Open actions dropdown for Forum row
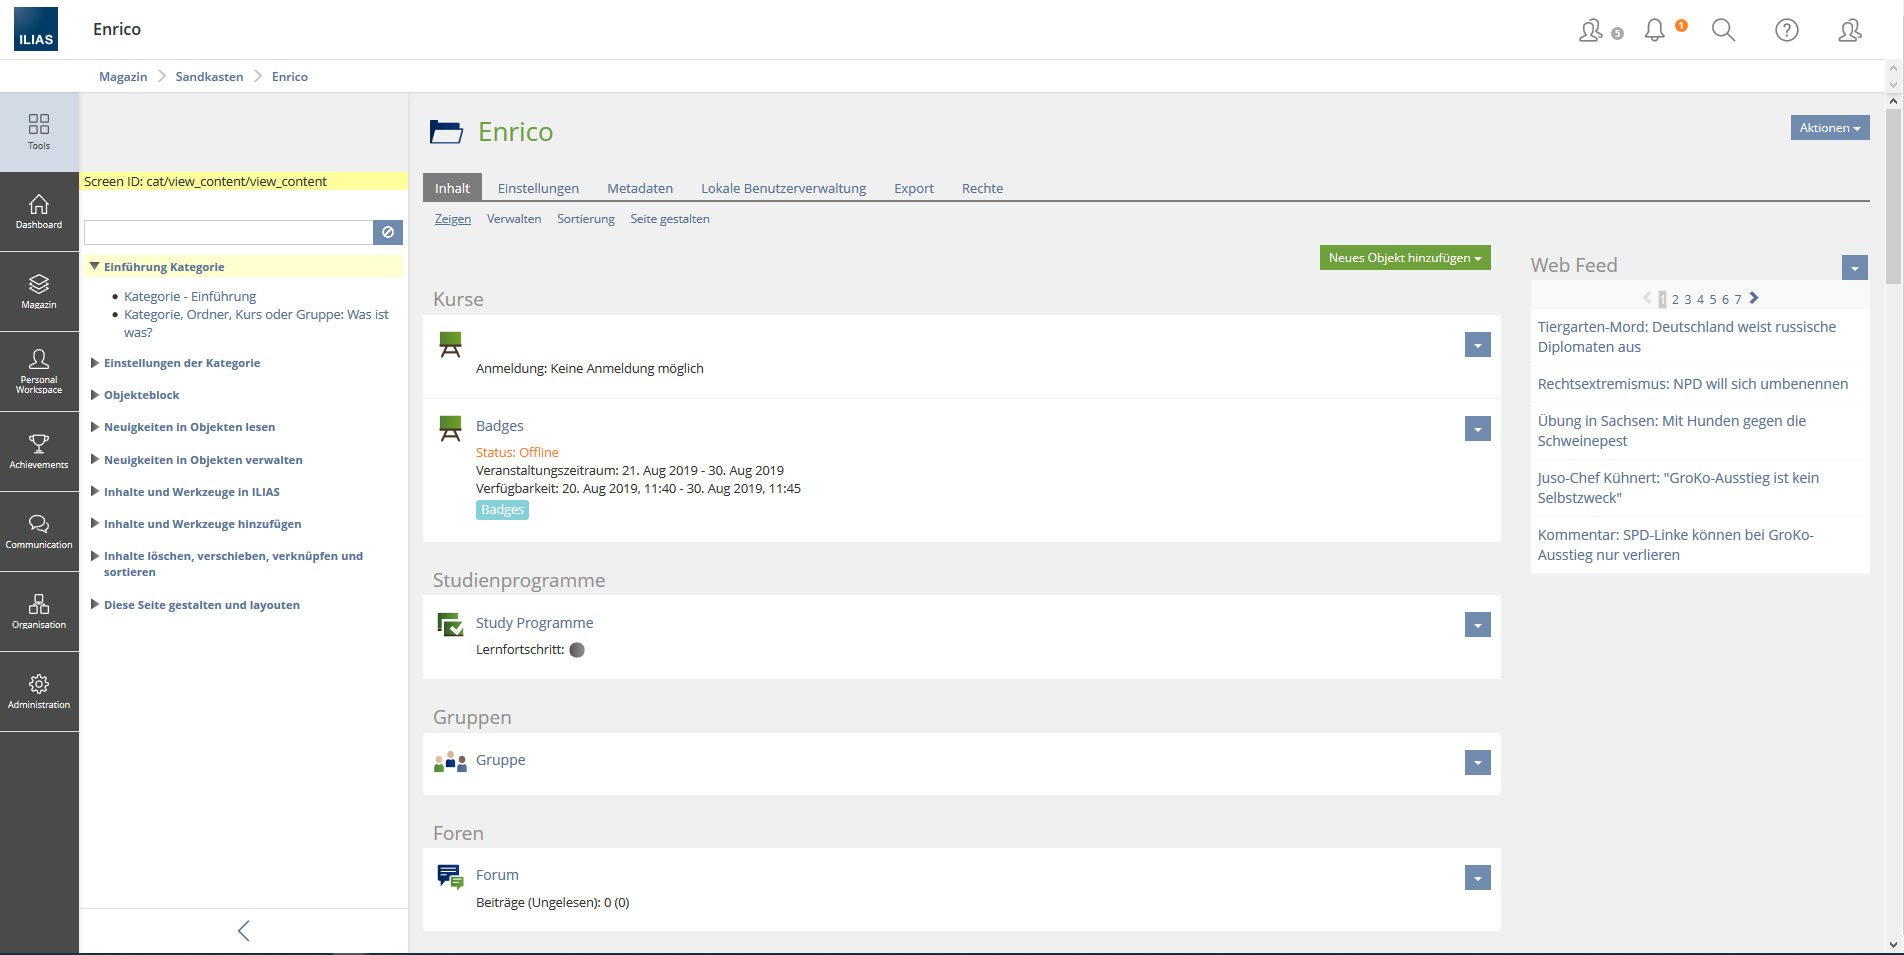Screen dimensions: 1904x955 point(1477,878)
